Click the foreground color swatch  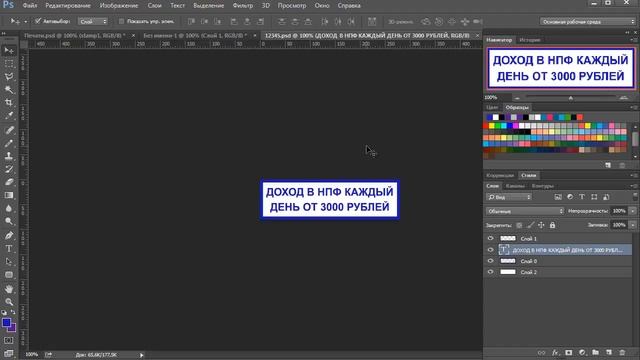[6, 323]
